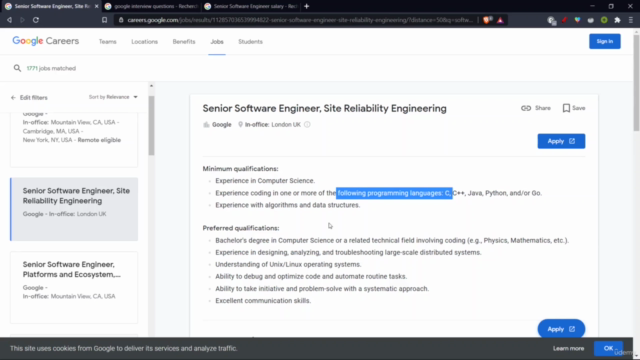Click the Sign in button
The height and width of the screenshot is (360, 640).
coord(604,41)
